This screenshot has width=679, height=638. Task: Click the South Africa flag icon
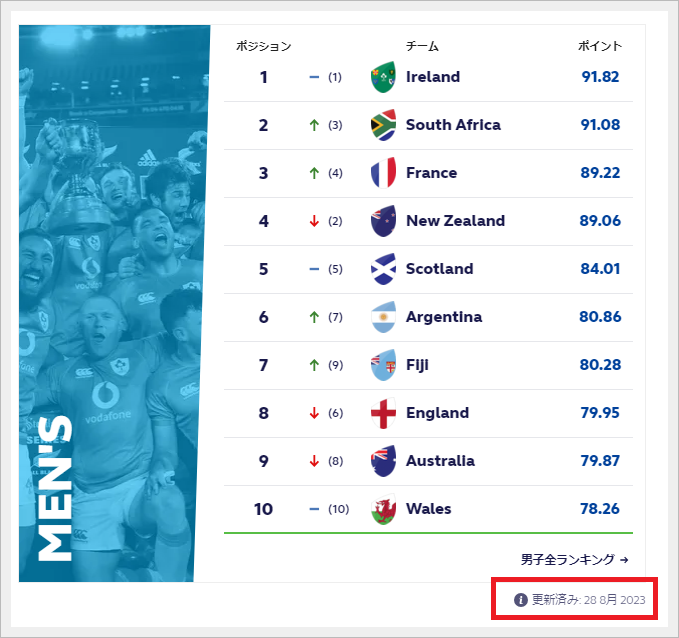coord(383,125)
